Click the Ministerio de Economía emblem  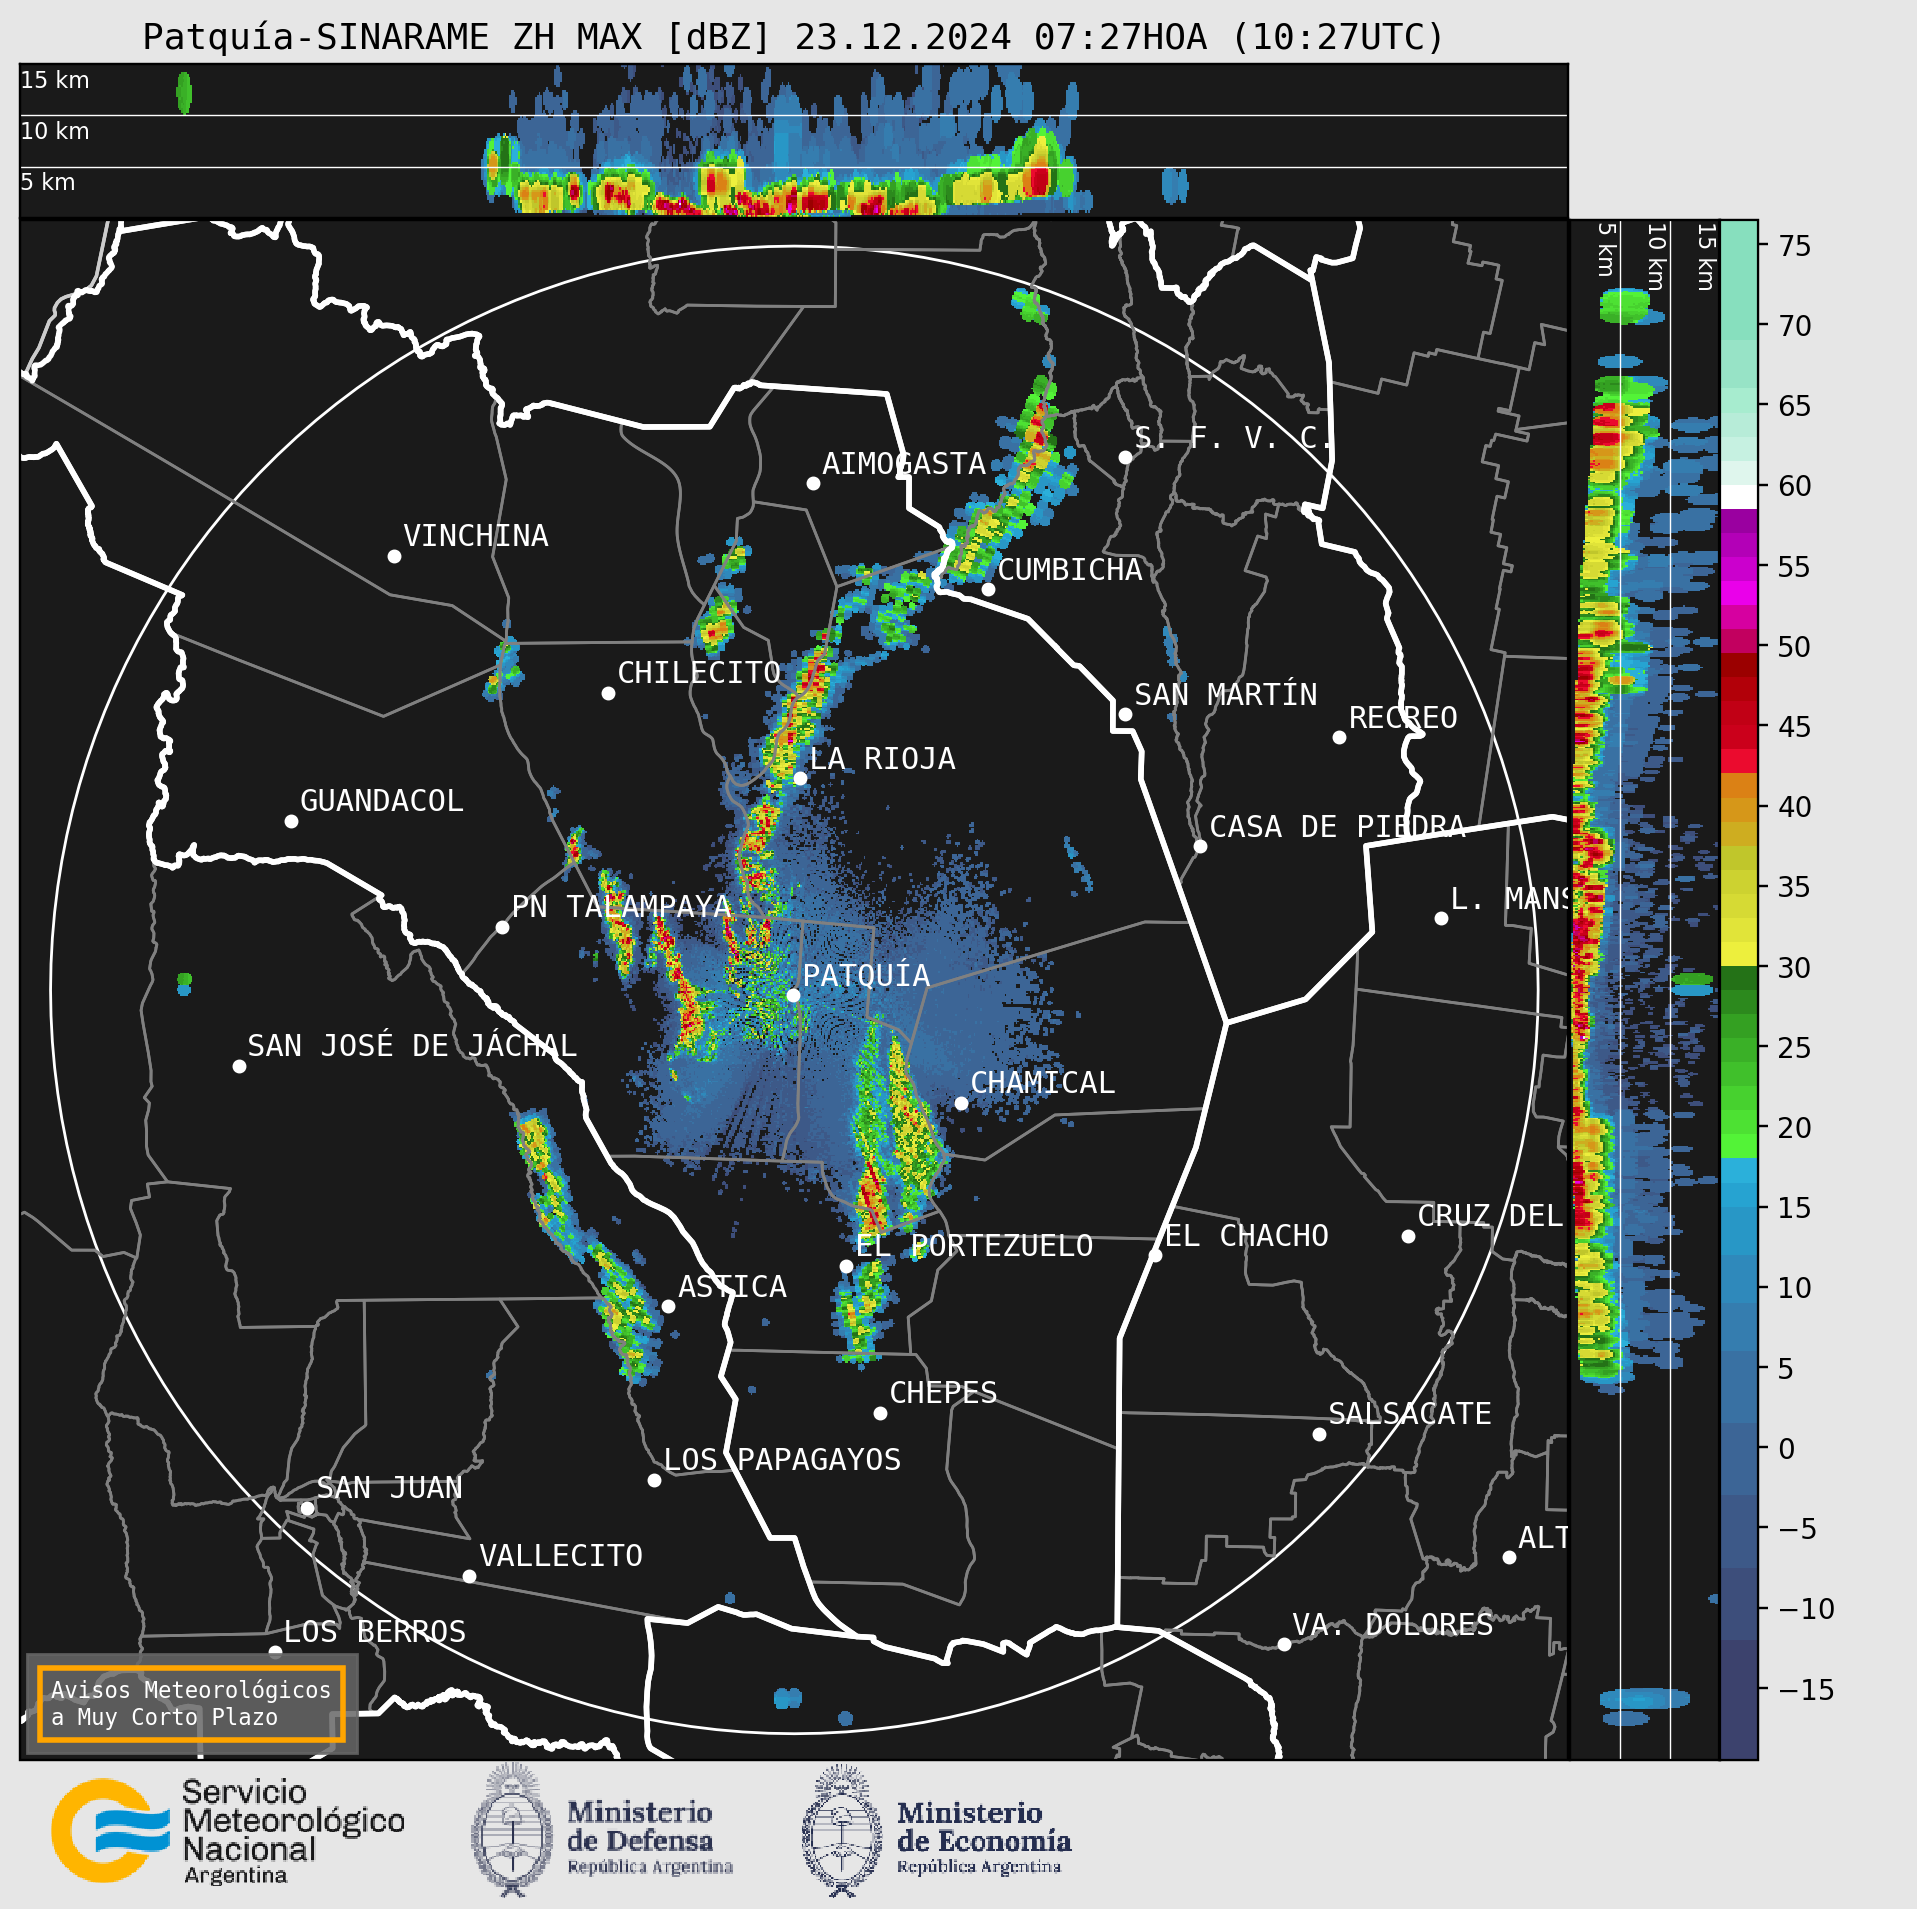[x=842, y=1830]
